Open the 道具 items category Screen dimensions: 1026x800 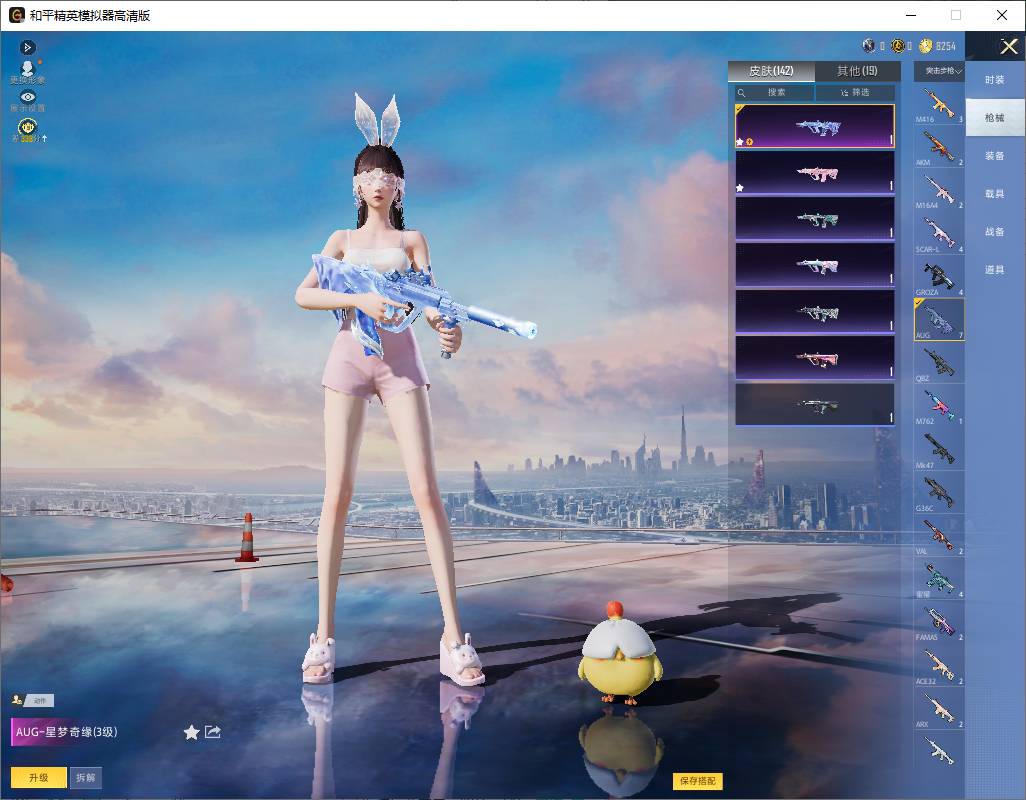coord(995,270)
